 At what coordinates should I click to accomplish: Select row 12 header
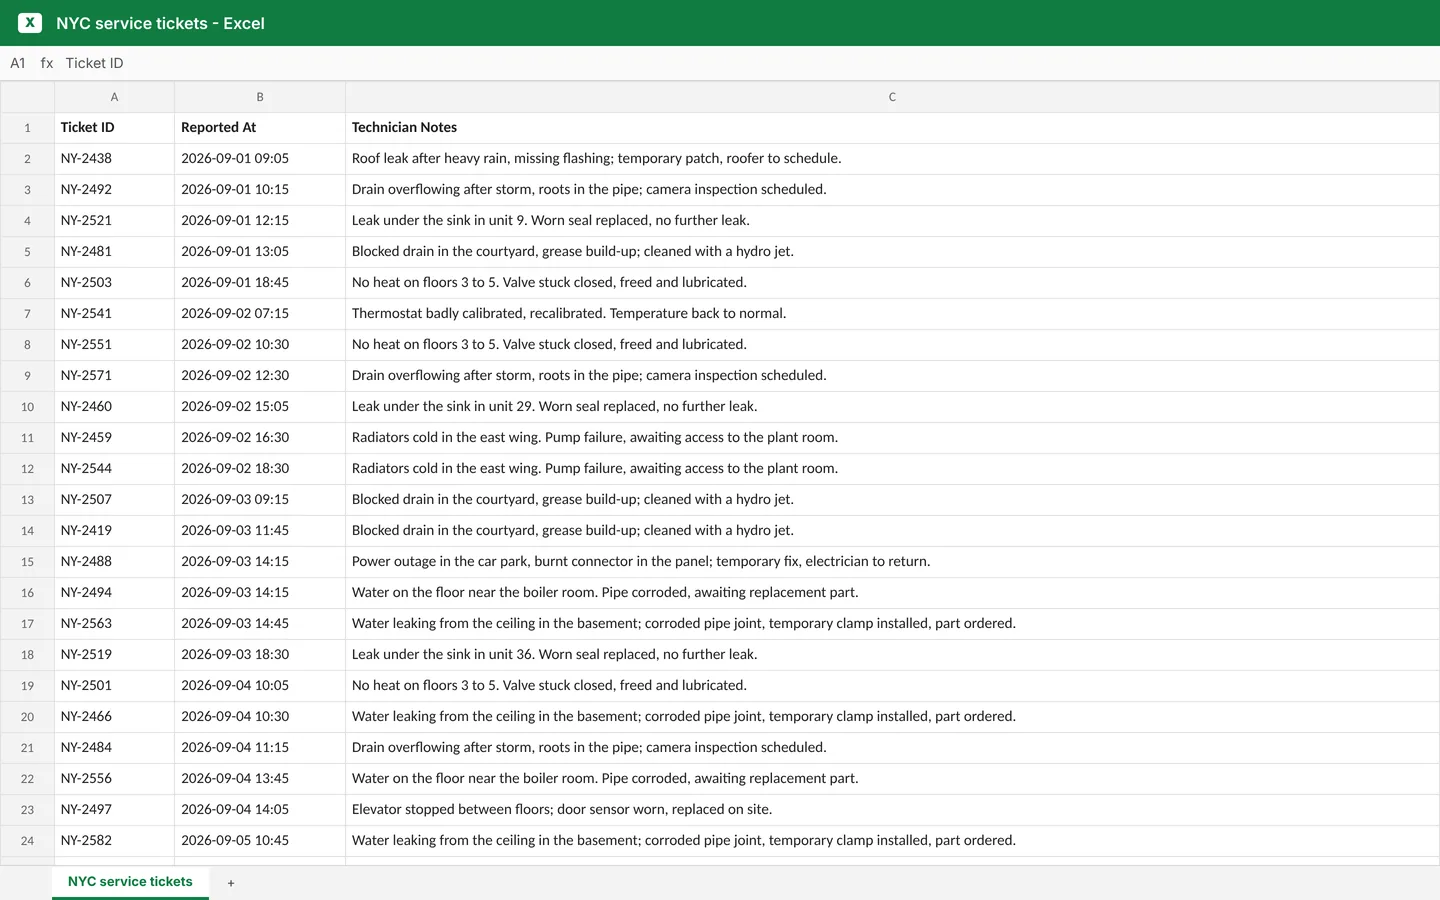(x=27, y=469)
